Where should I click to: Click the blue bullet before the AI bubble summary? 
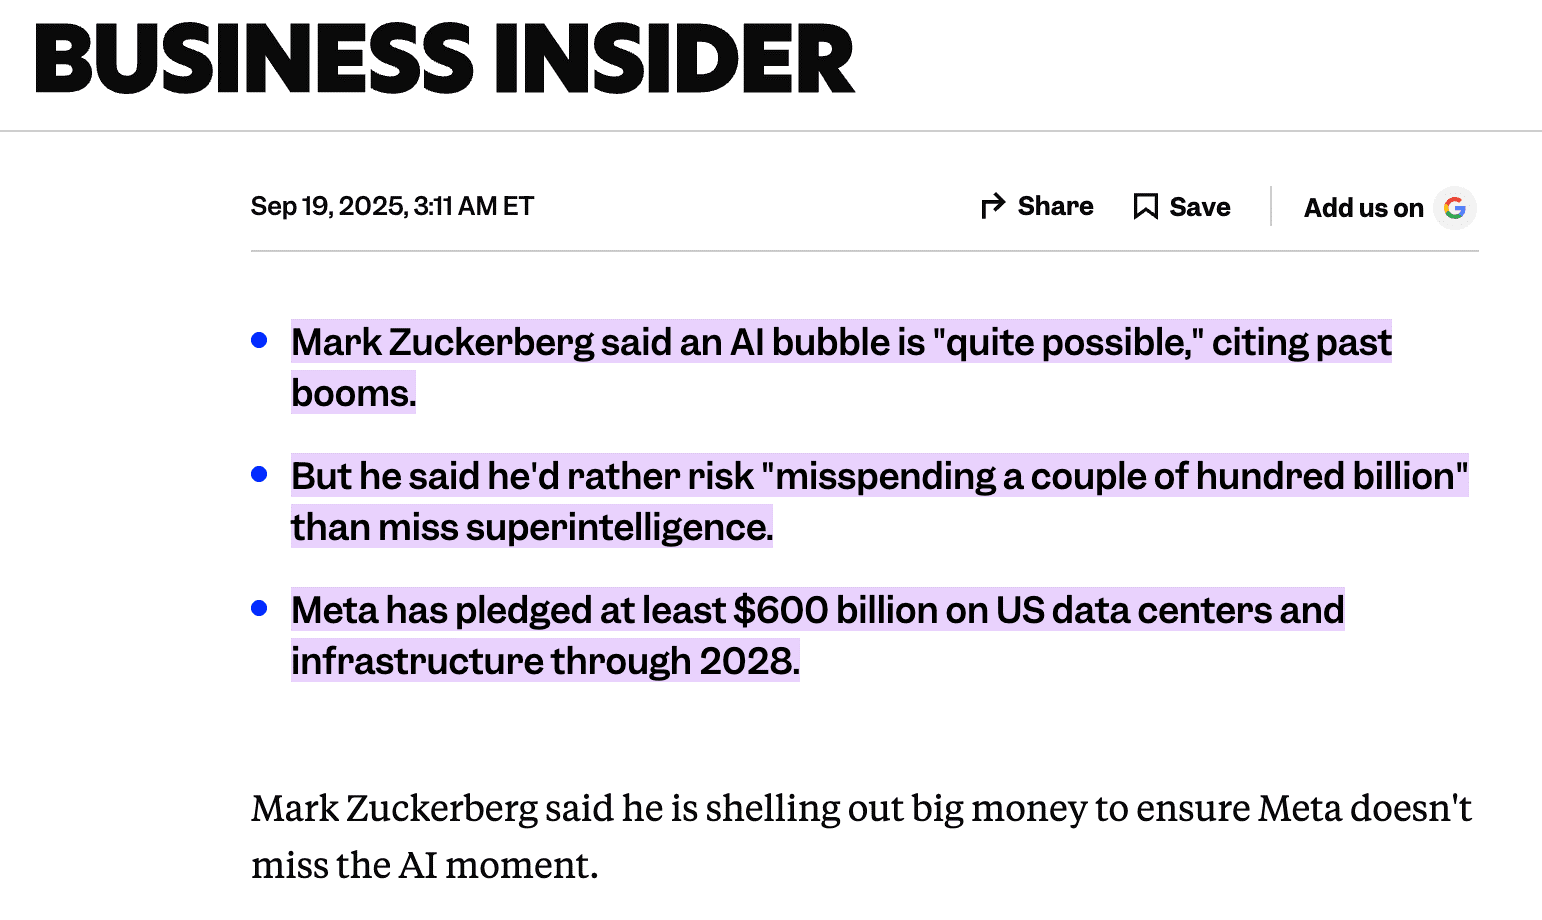pos(259,341)
